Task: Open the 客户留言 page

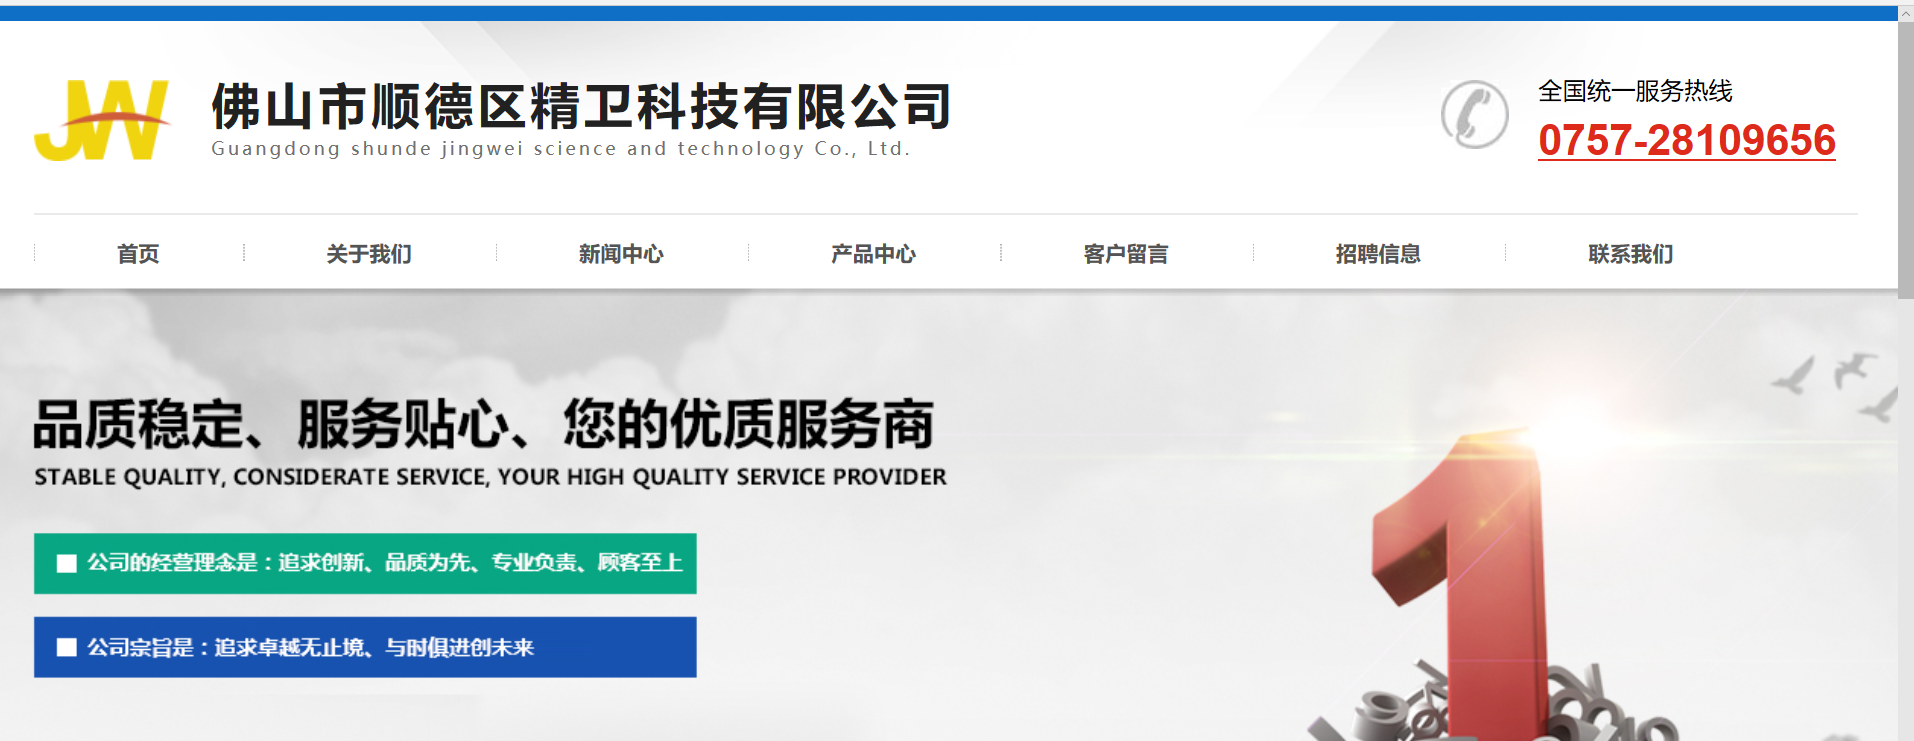Action: (x=1126, y=254)
